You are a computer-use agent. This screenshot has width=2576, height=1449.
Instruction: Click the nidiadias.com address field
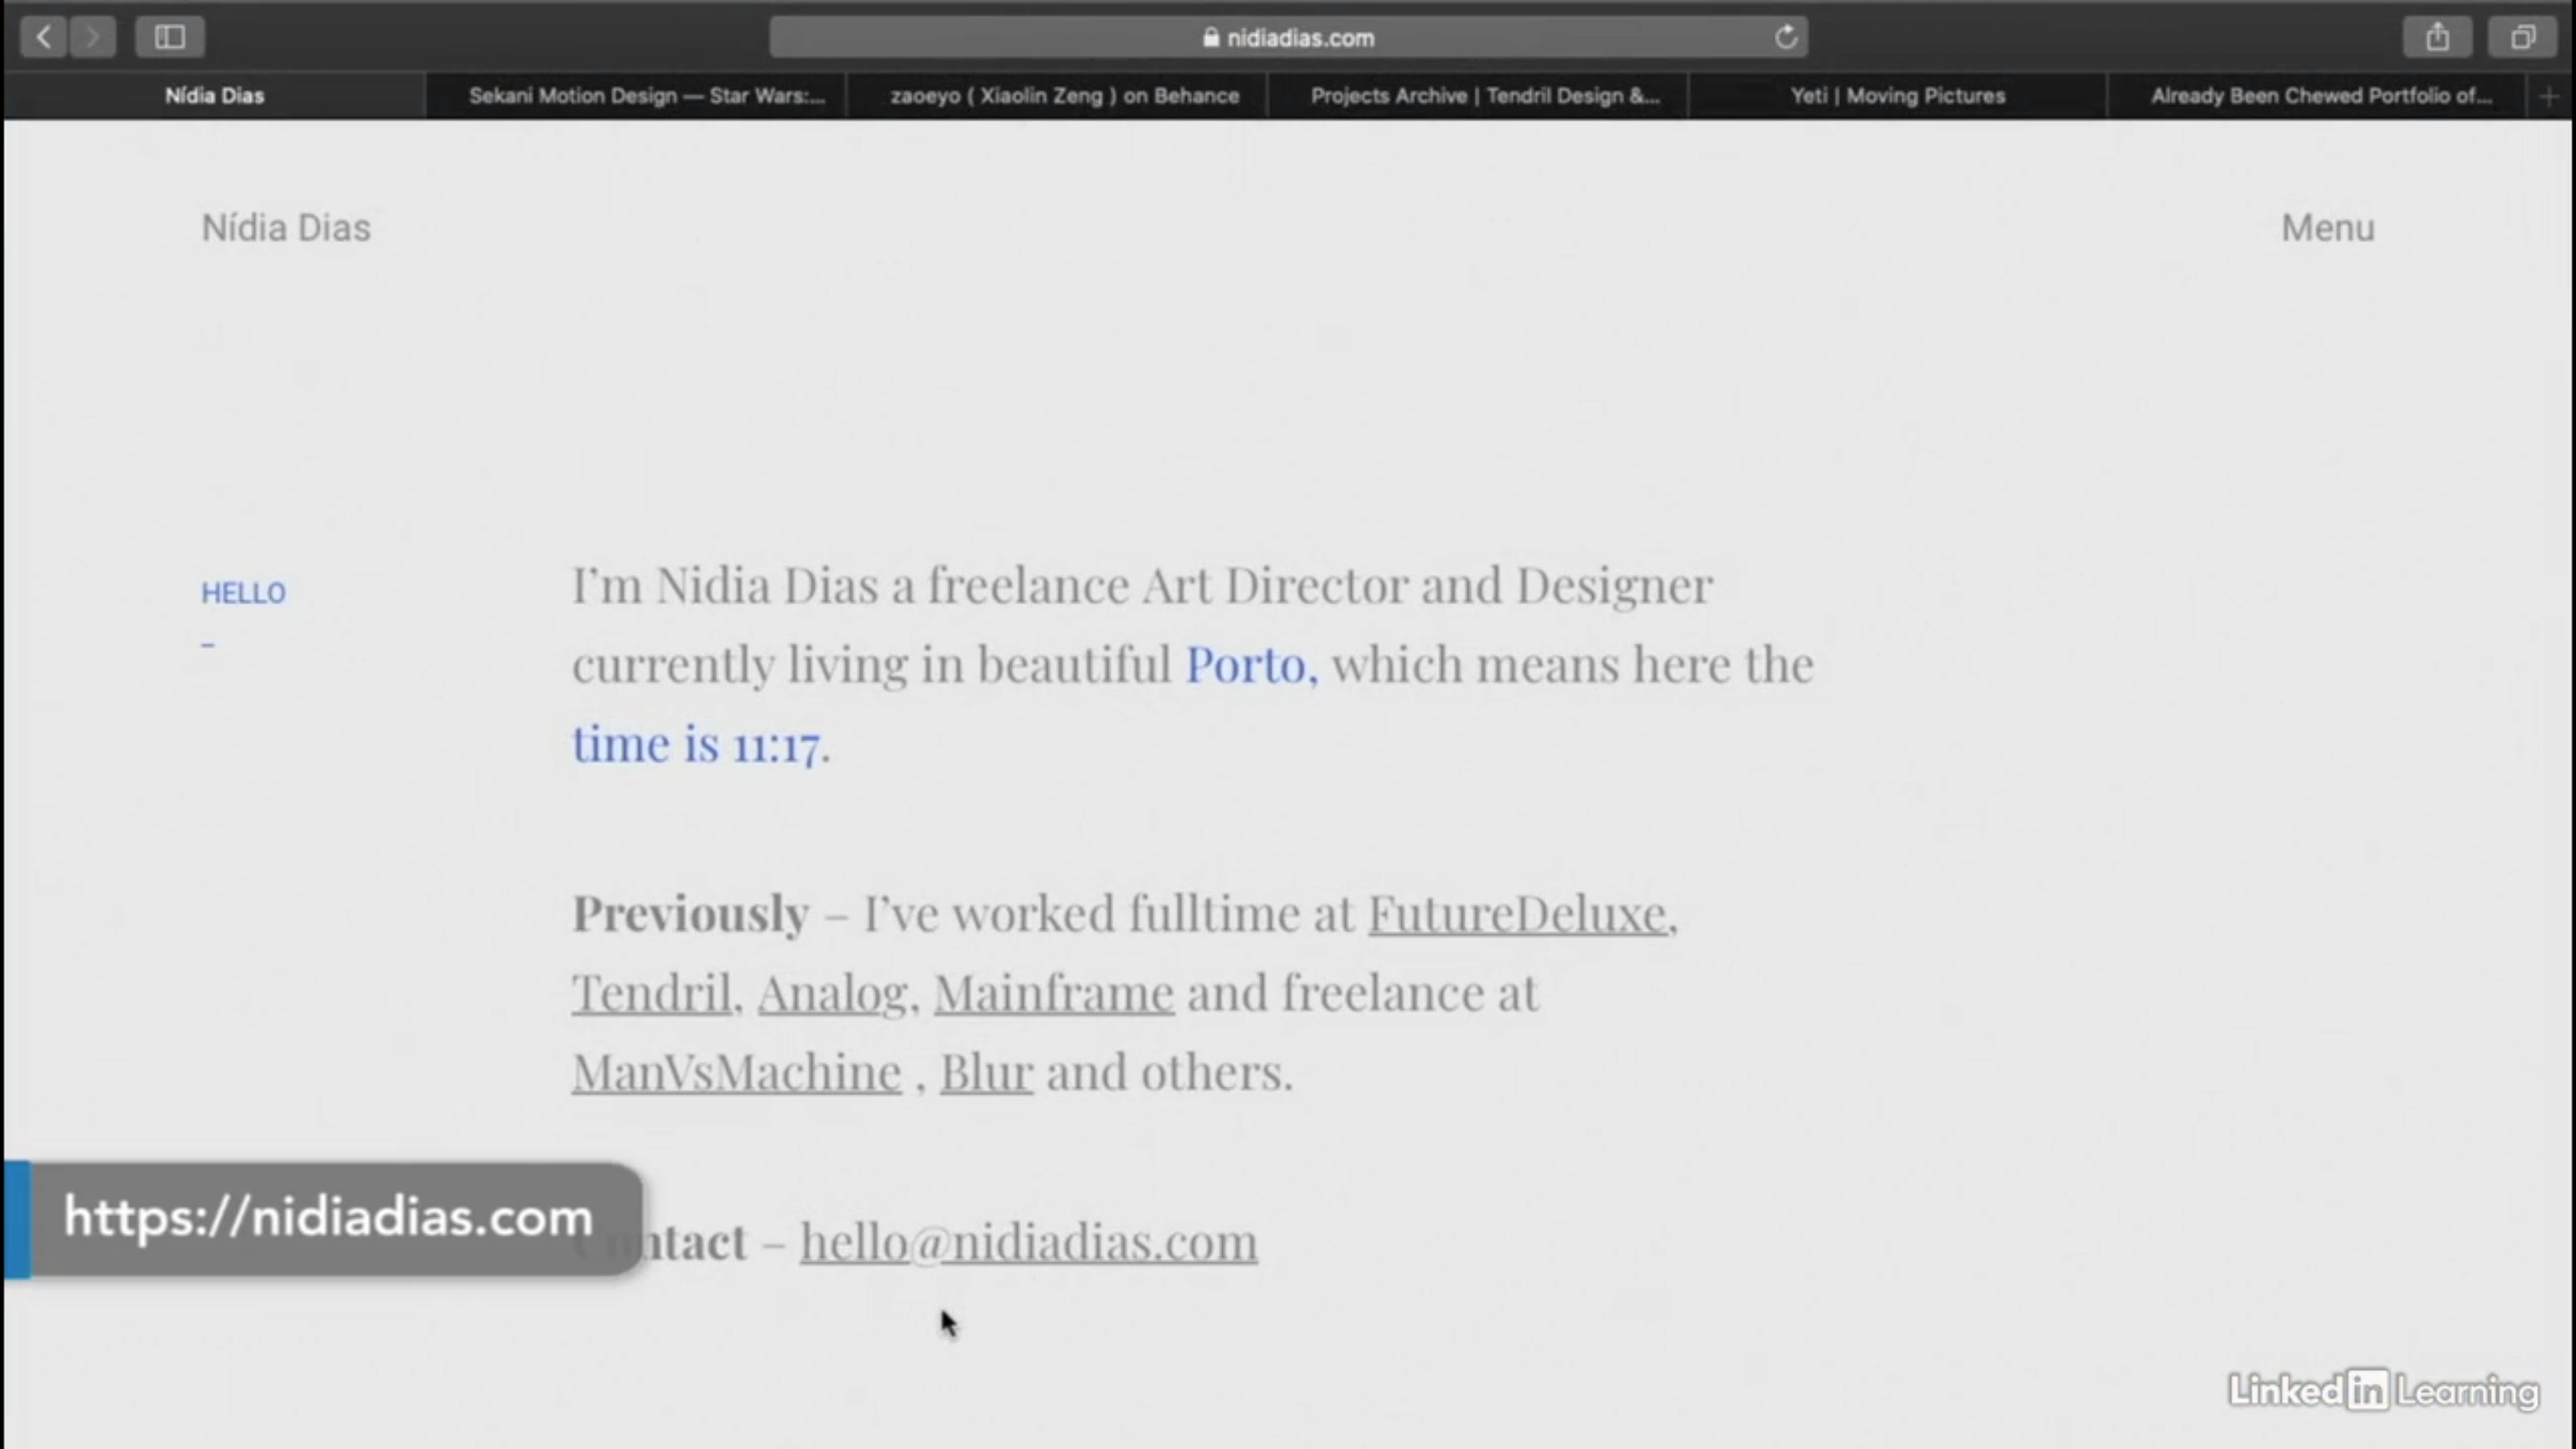[1300, 38]
